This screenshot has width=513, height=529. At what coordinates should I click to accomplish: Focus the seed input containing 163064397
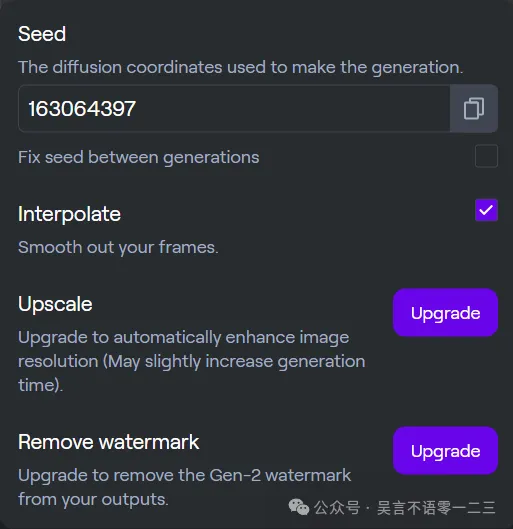click(x=234, y=108)
